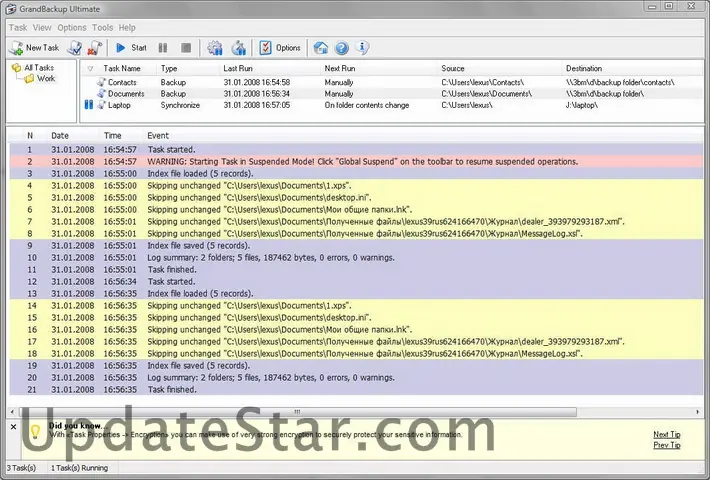This screenshot has width=710, height=480.
Task: Click the gear global suspend icon
Action: coord(215,48)
